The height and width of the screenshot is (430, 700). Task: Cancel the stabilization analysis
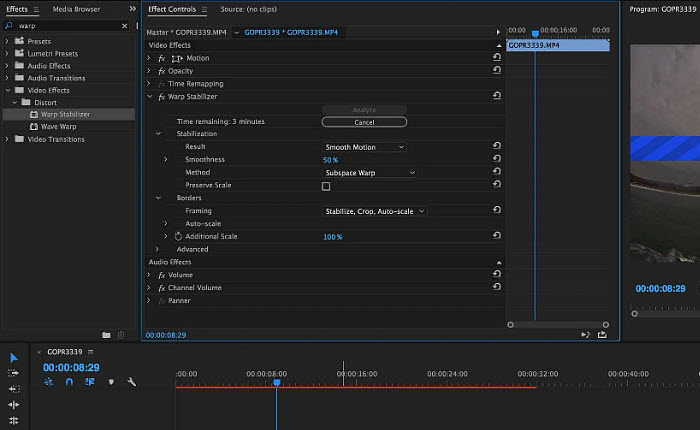pos(364,122)
